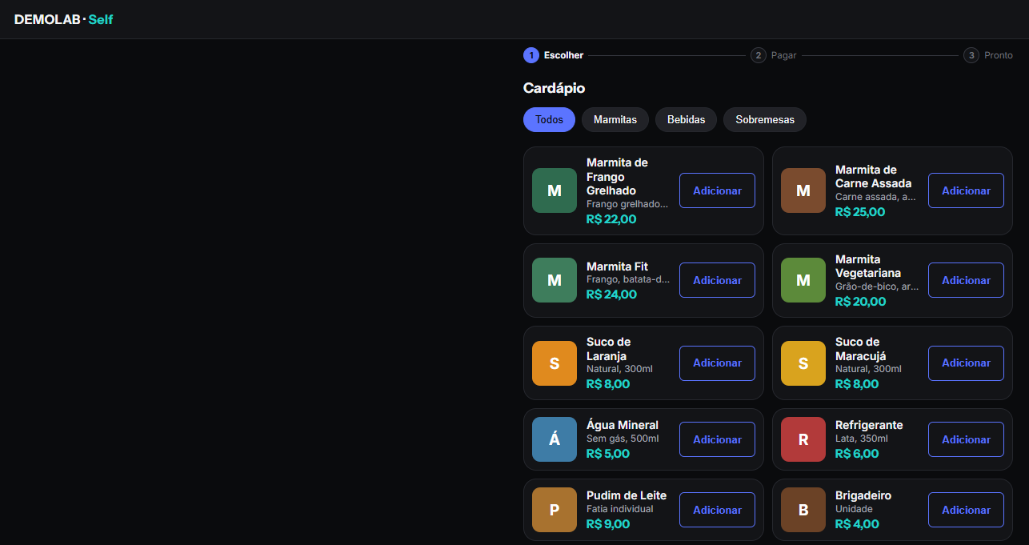Add Suco de Maracujá to the order
The height and width of the screenshot is (545, 1029).
pyautogui.click(x=966, y=363)
